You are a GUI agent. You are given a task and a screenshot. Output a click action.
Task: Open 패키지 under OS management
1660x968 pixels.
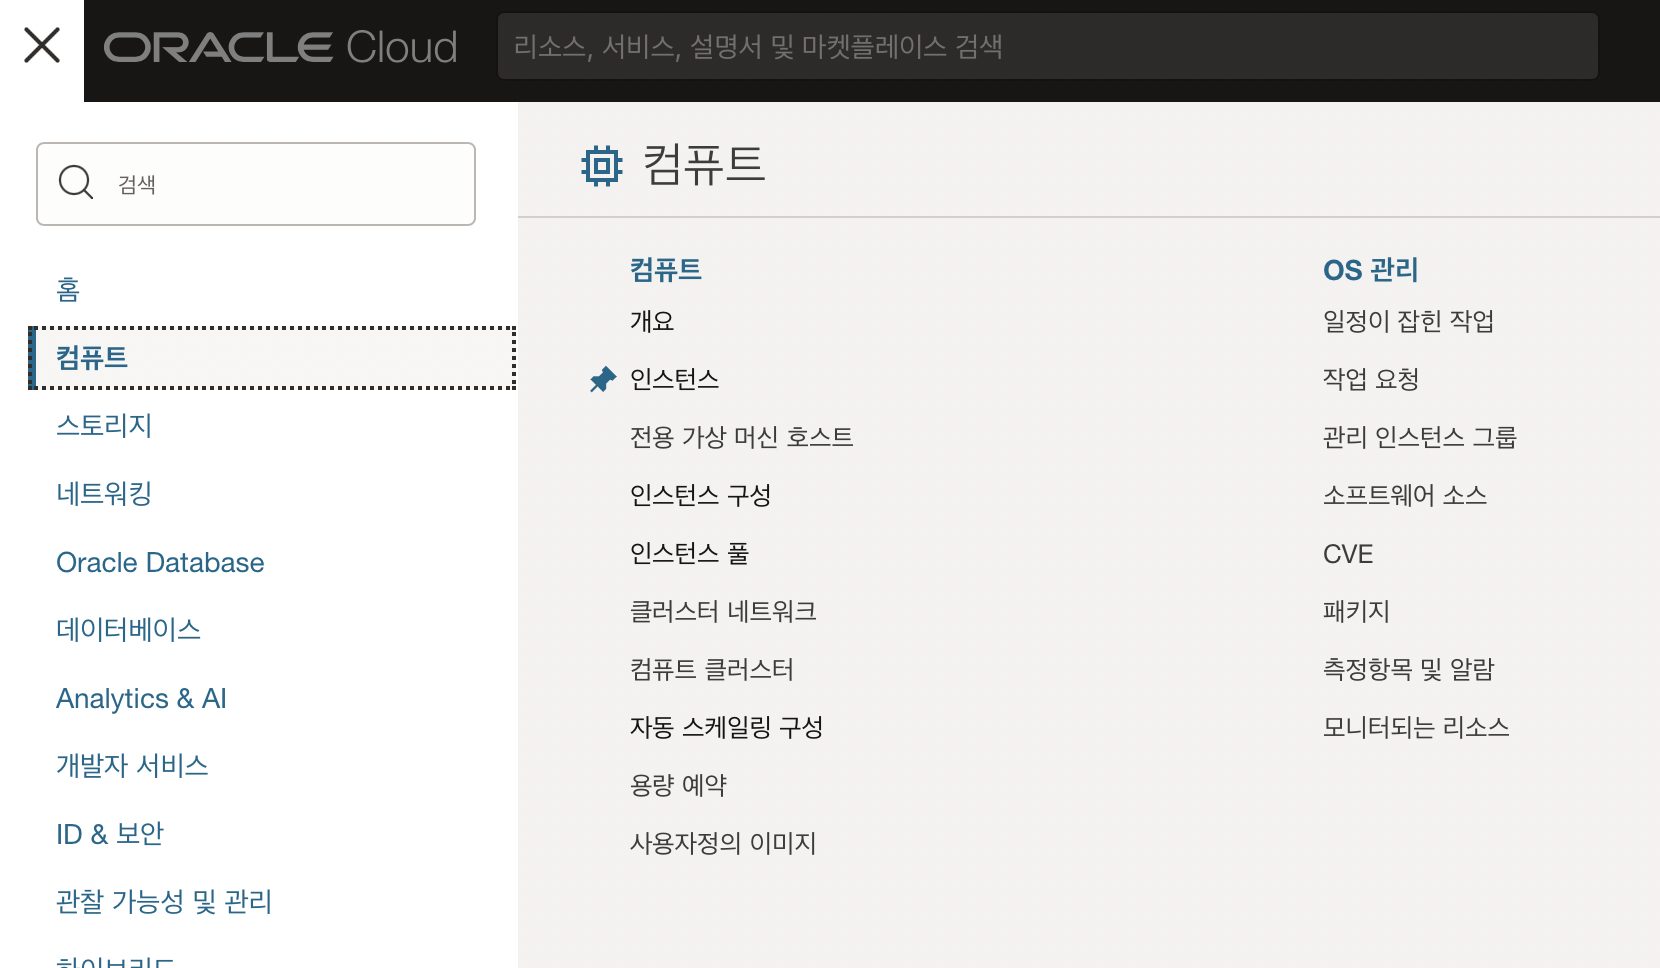pos(1356,612)
